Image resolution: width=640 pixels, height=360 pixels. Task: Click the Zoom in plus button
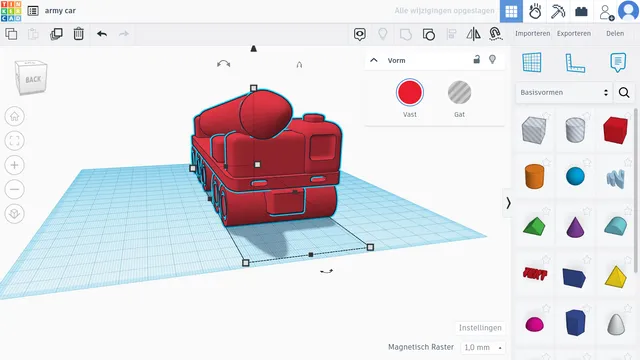(x=15, y=165)
